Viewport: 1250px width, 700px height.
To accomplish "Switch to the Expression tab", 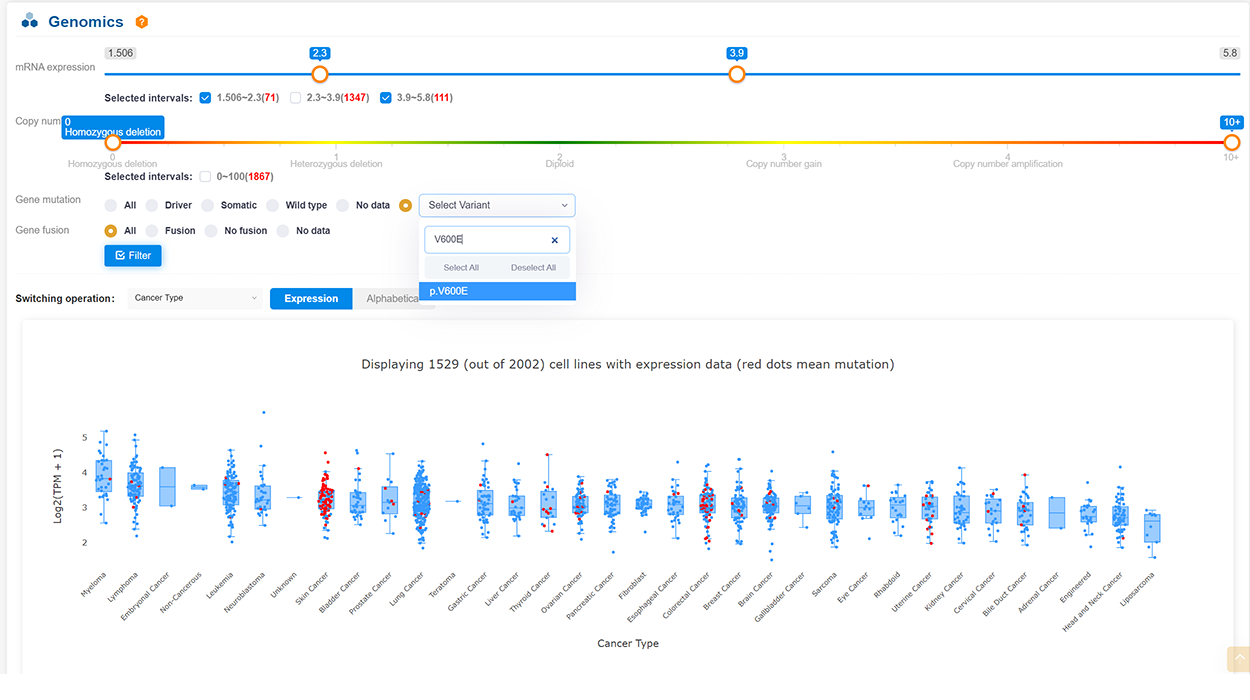I will click(311, 298).
